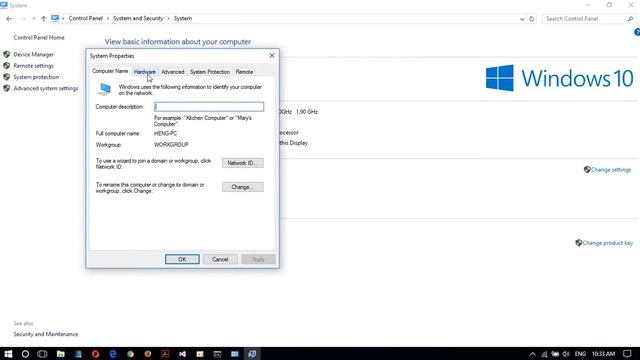The height and width of the screenshot is (360, 640).
Task: Go back in Control Panel navigation
Action: point(9,19)
